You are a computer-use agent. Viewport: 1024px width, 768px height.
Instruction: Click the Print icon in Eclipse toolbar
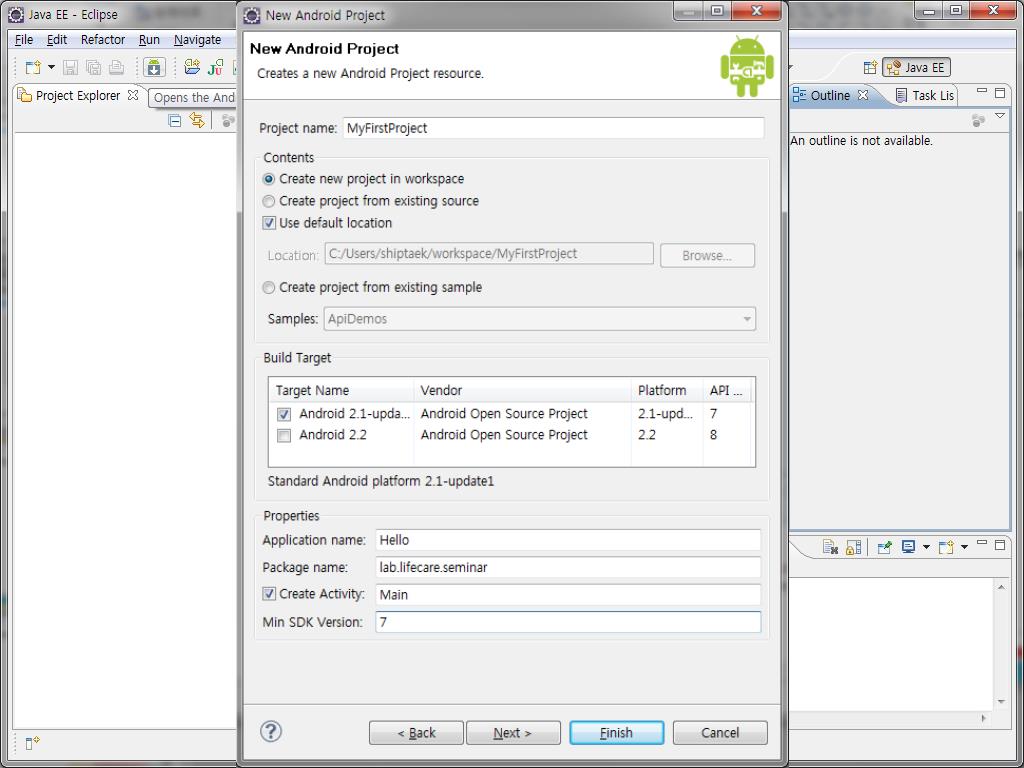tap(116, 67)
